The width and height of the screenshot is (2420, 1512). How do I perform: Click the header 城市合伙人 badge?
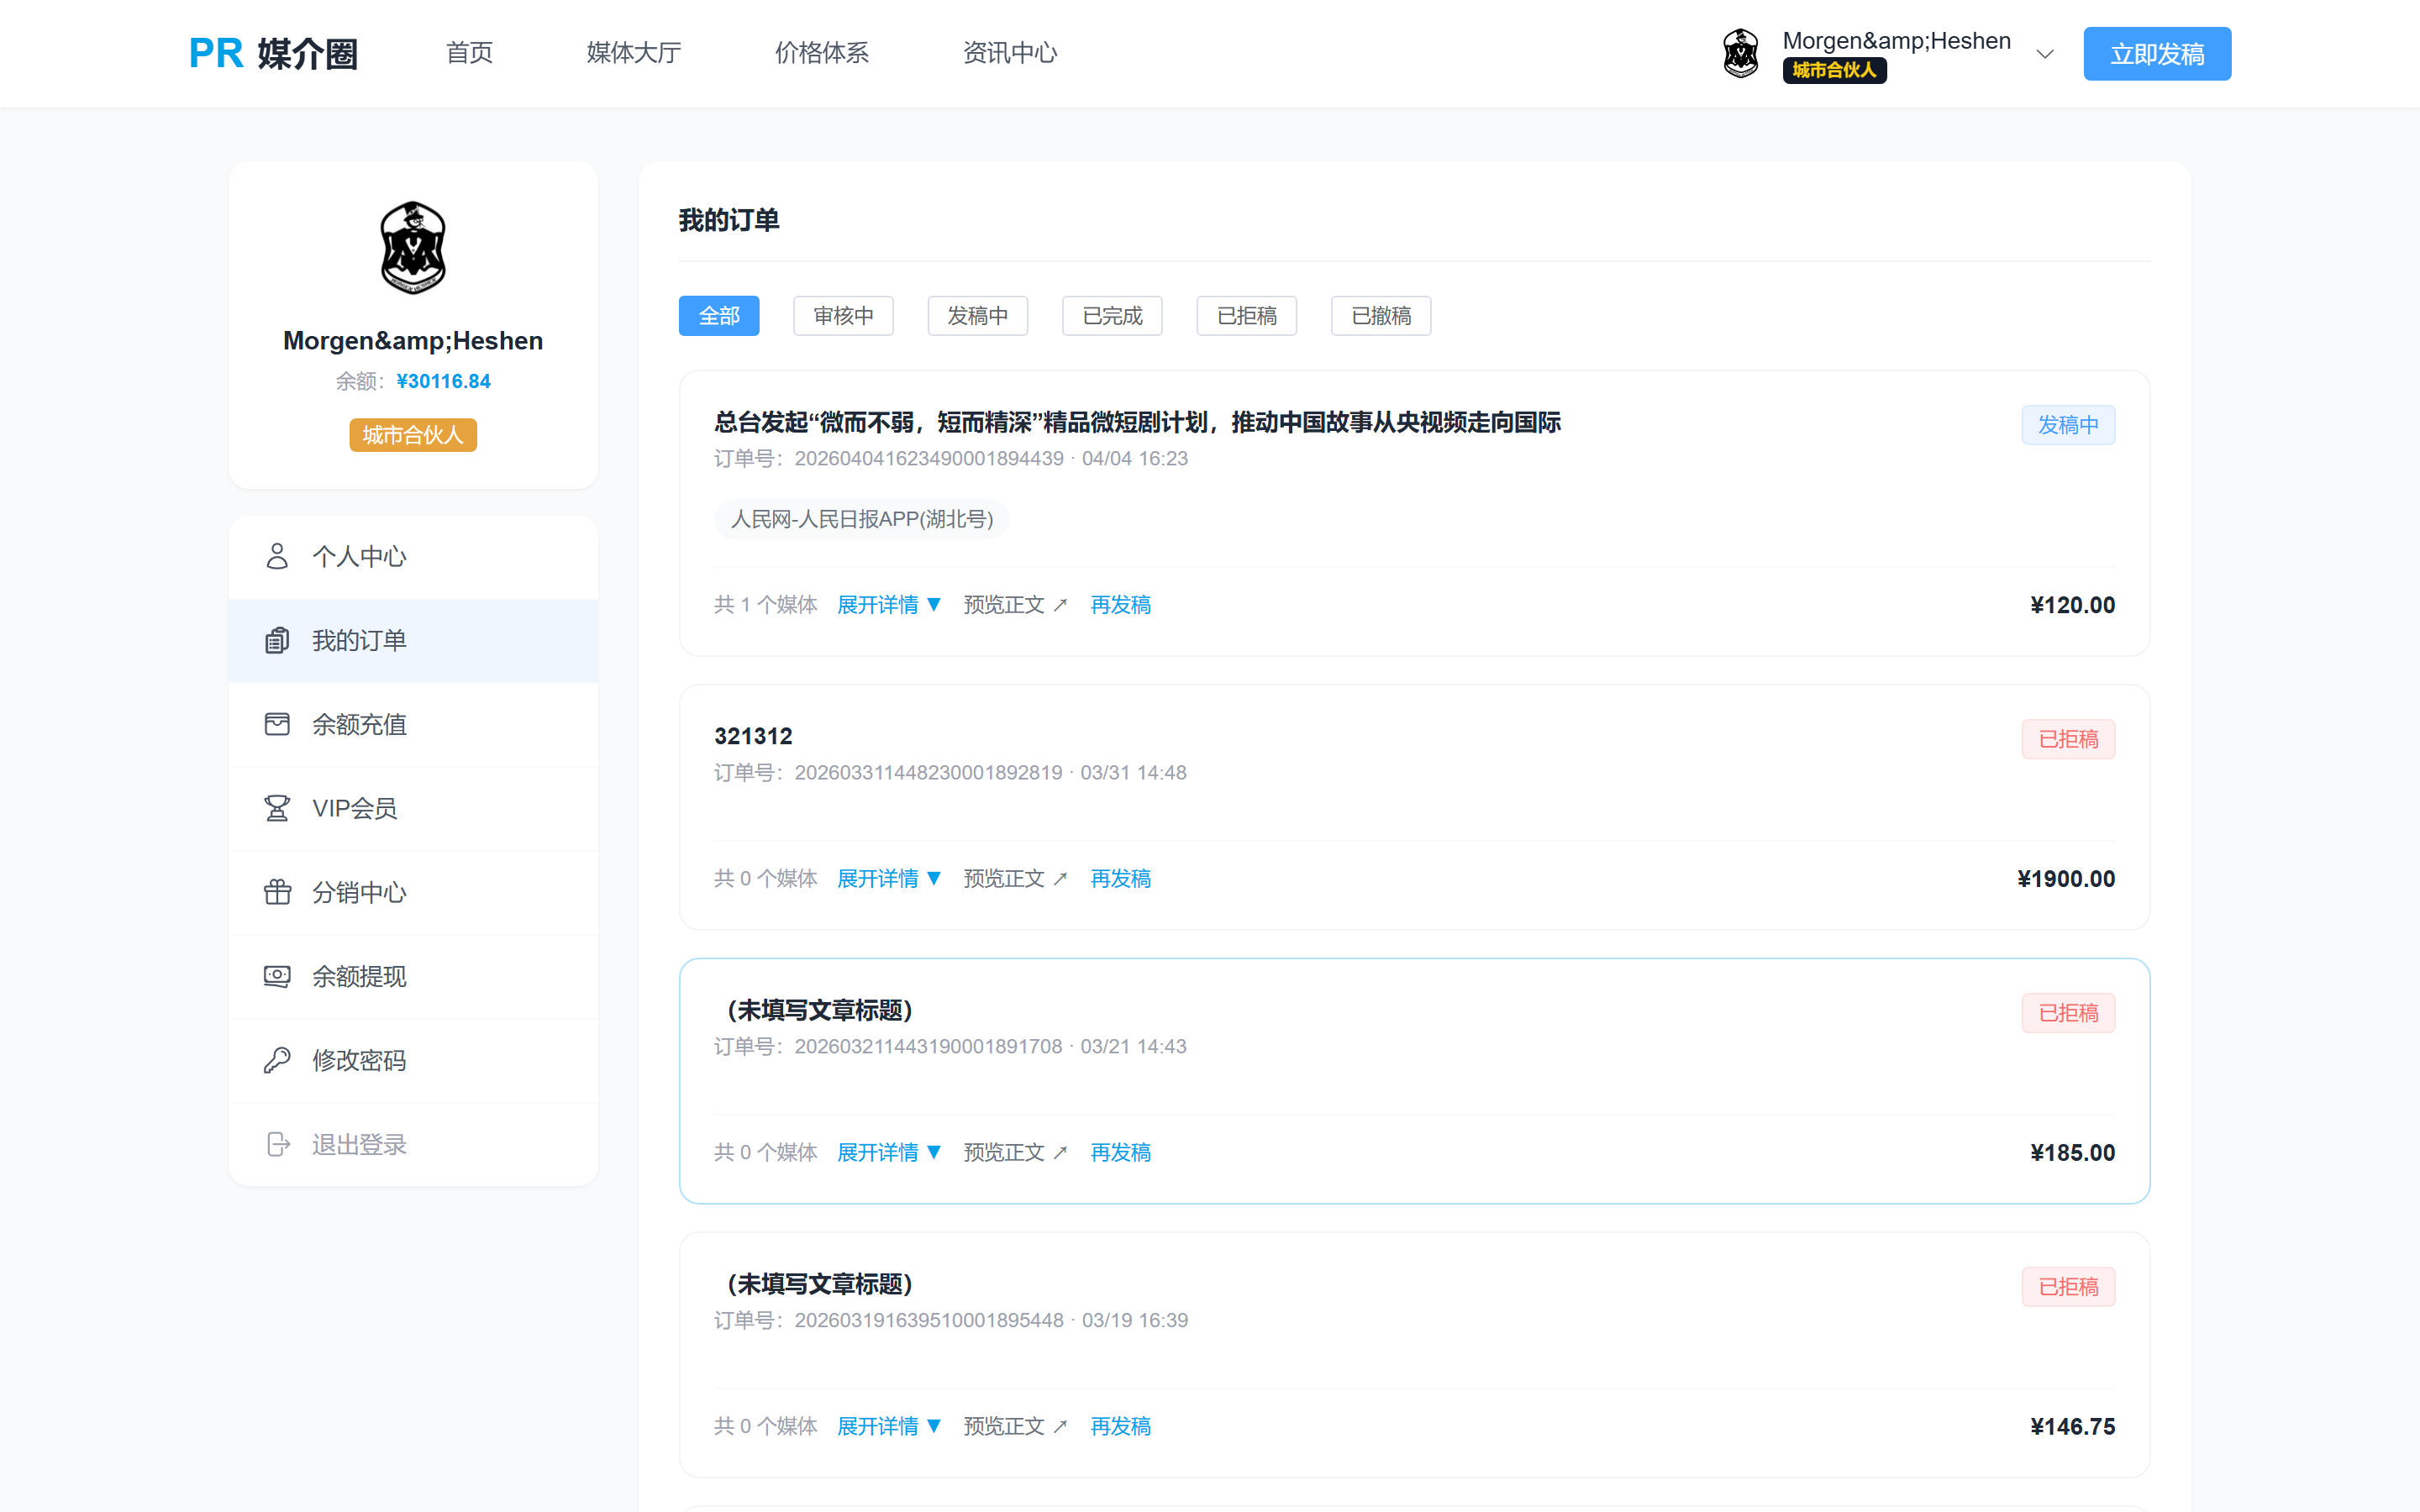[x=1834, y=70]
